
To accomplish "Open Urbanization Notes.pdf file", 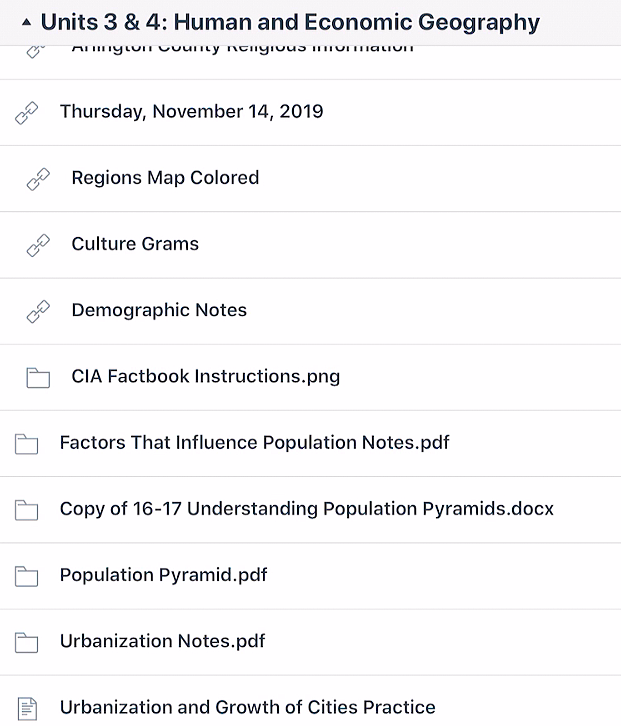I will pos(163,641).
